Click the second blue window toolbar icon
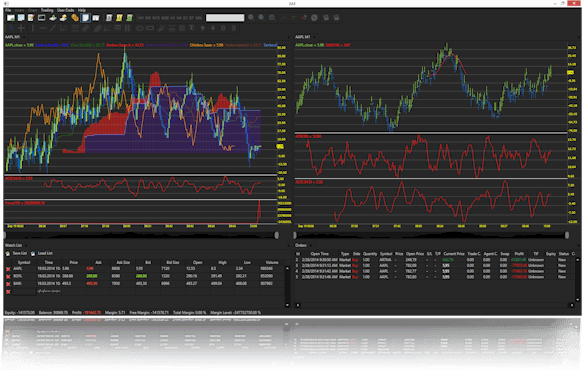This screenshot has width=583, height=371. pyautogui.click(x=21, y=17)
